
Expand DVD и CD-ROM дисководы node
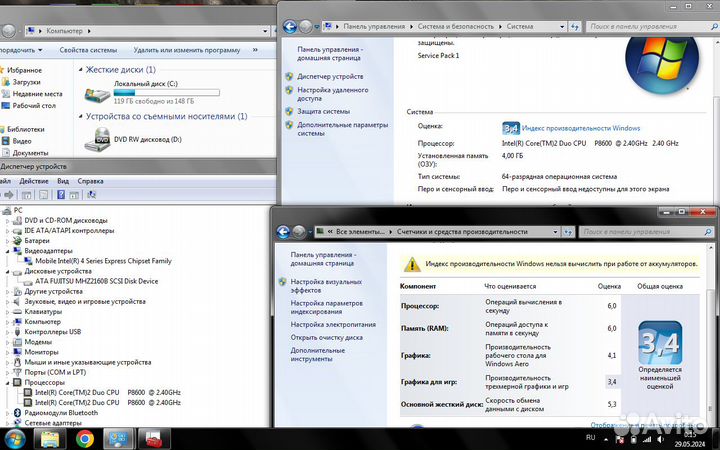pos(7,221)
